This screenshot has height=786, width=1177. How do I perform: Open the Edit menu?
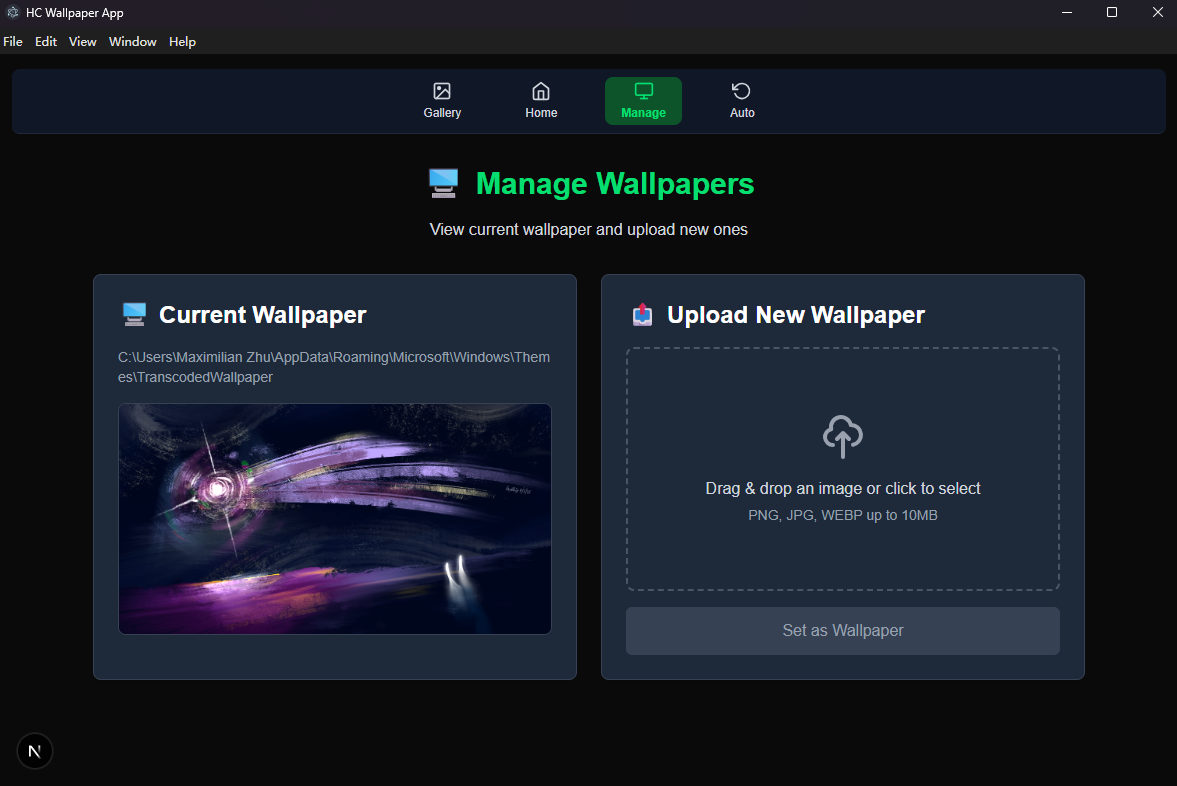tap(45, 41)
